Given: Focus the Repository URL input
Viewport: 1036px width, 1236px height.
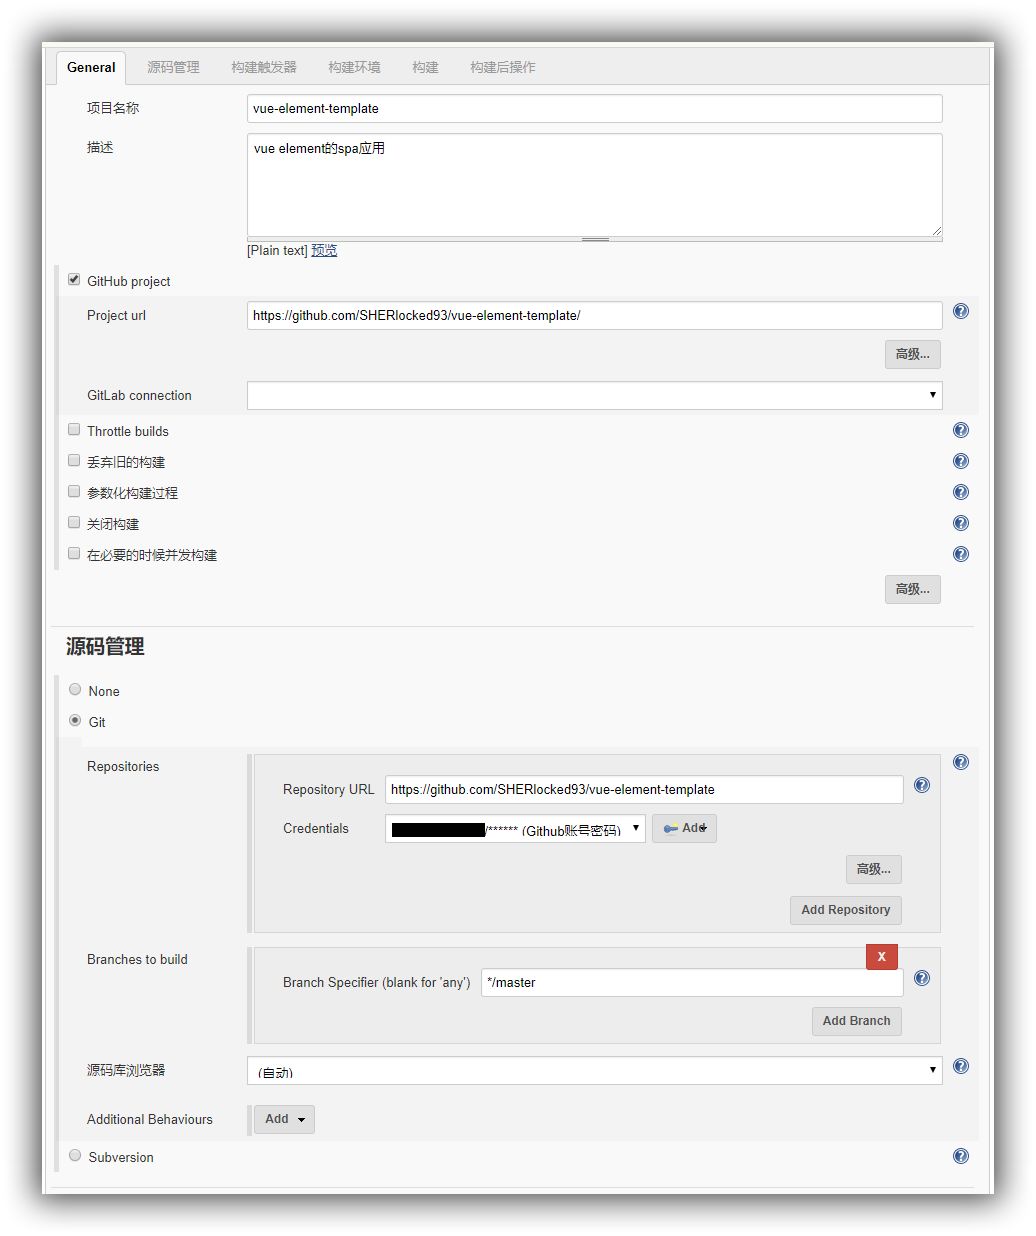Looking at the screenshot, I should point(644,789).
